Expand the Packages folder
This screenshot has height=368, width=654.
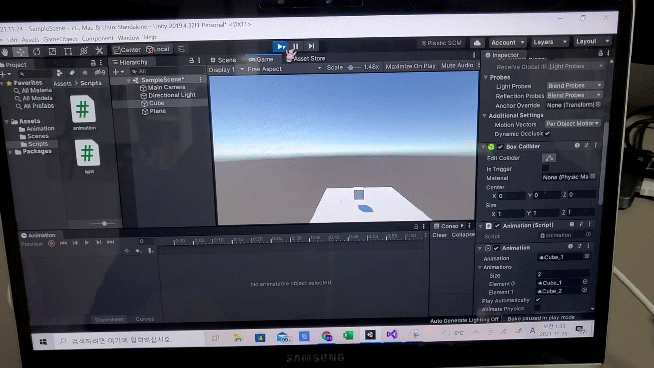pyautogui.click(x=10, y=152)
